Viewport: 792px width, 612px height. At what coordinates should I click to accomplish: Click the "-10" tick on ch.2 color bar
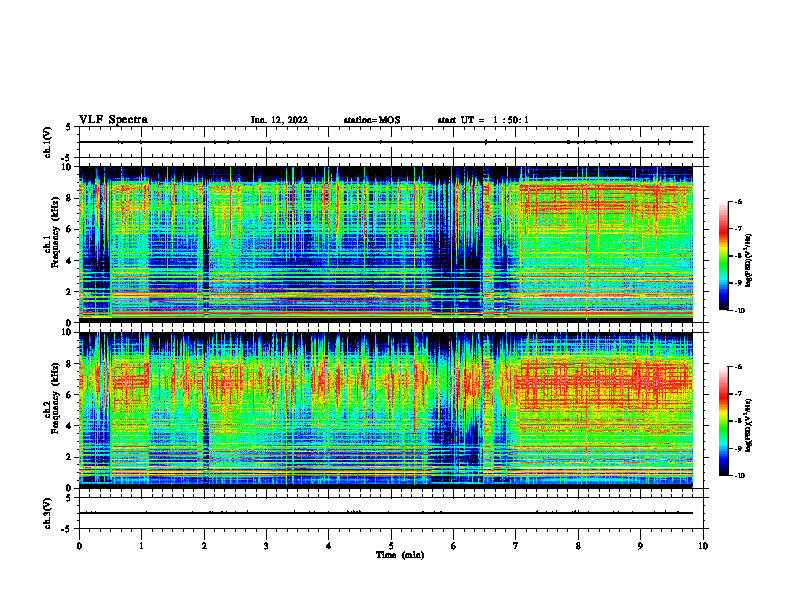739,476
